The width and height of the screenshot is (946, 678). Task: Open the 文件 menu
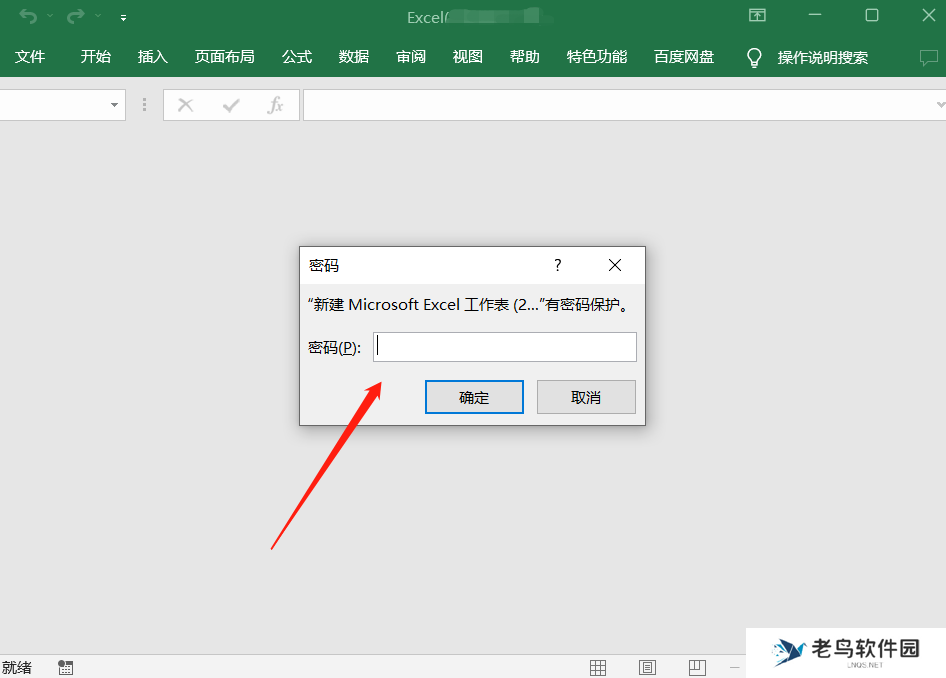(x=31, y=57)
